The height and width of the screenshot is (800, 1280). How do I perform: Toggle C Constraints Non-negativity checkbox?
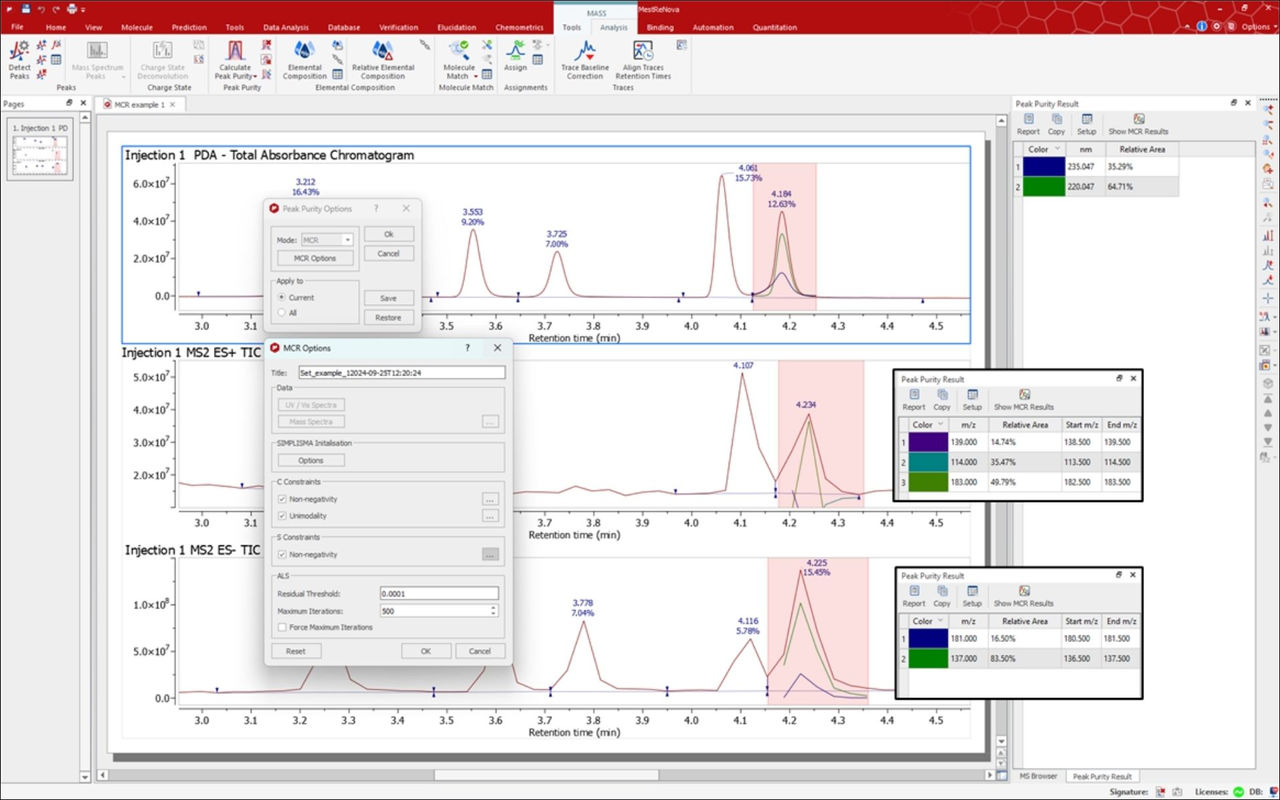tap(282, 498)
